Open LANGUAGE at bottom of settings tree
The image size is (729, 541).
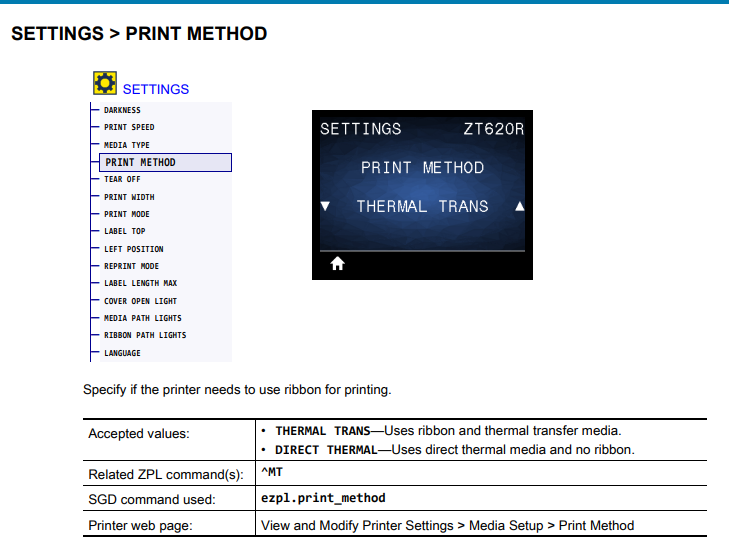122,353
